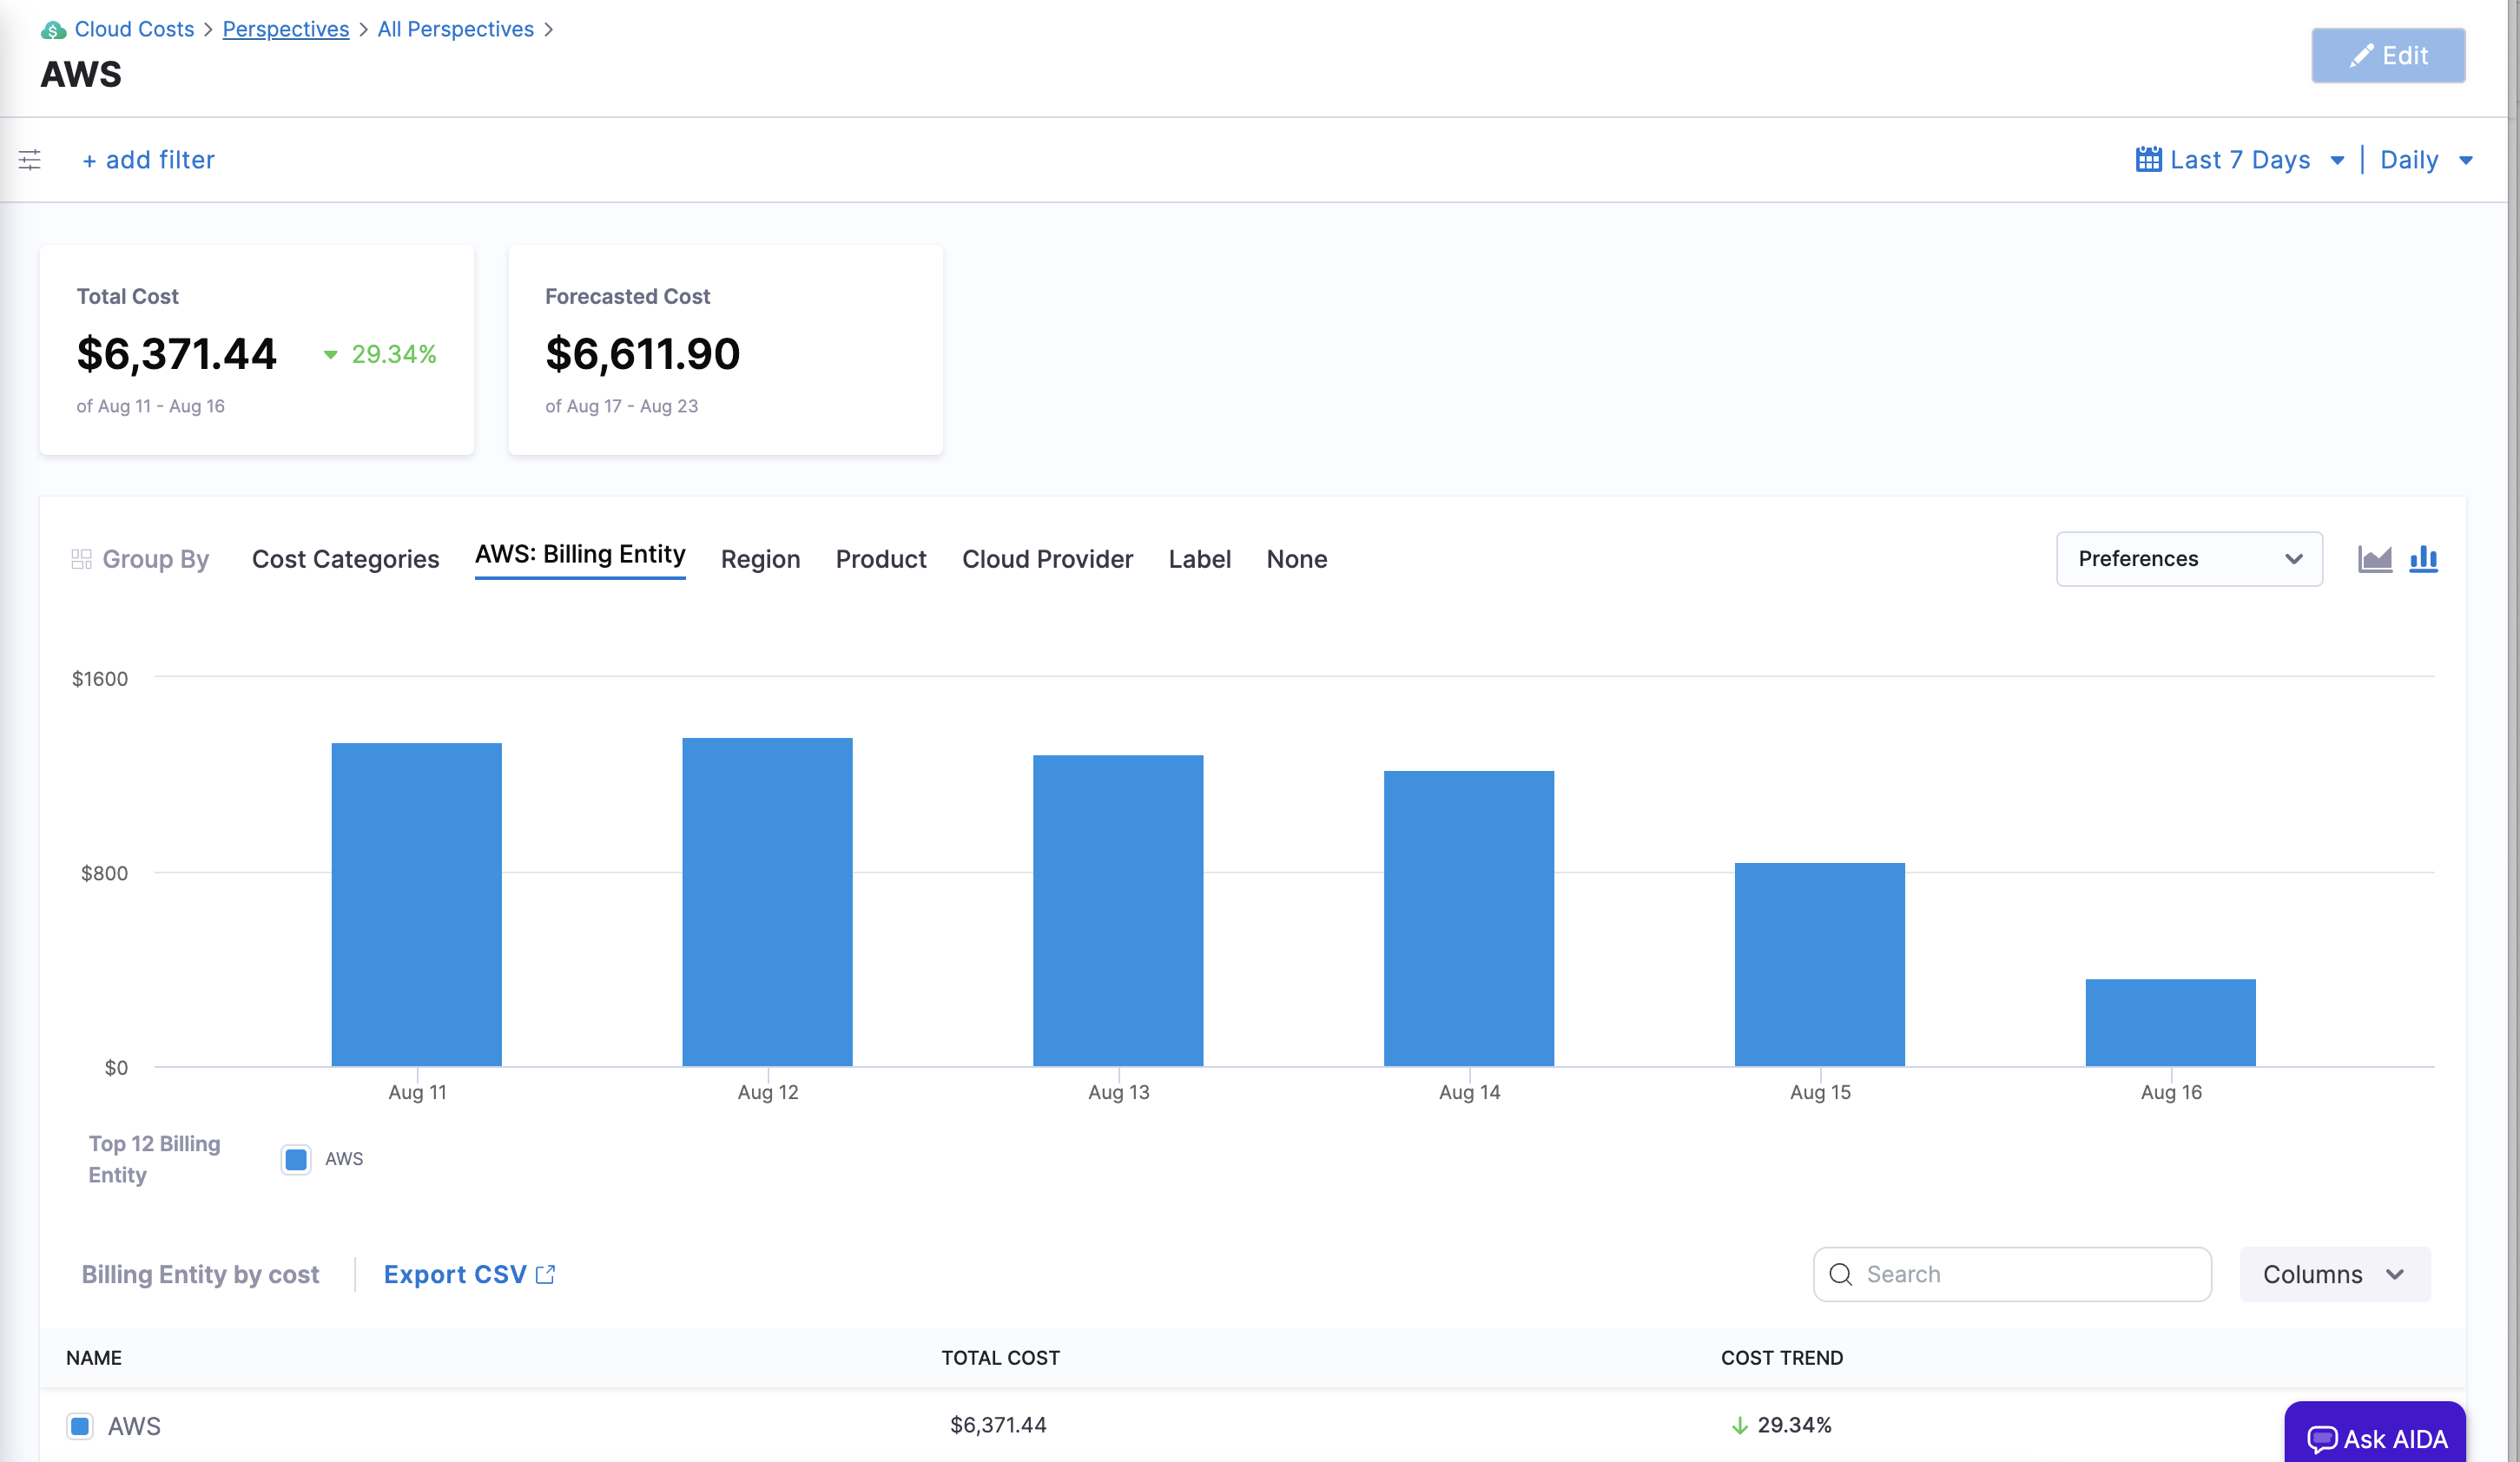Click the Aug 12 bar in the chart
2520x1462 pixels.
point(767,902)
